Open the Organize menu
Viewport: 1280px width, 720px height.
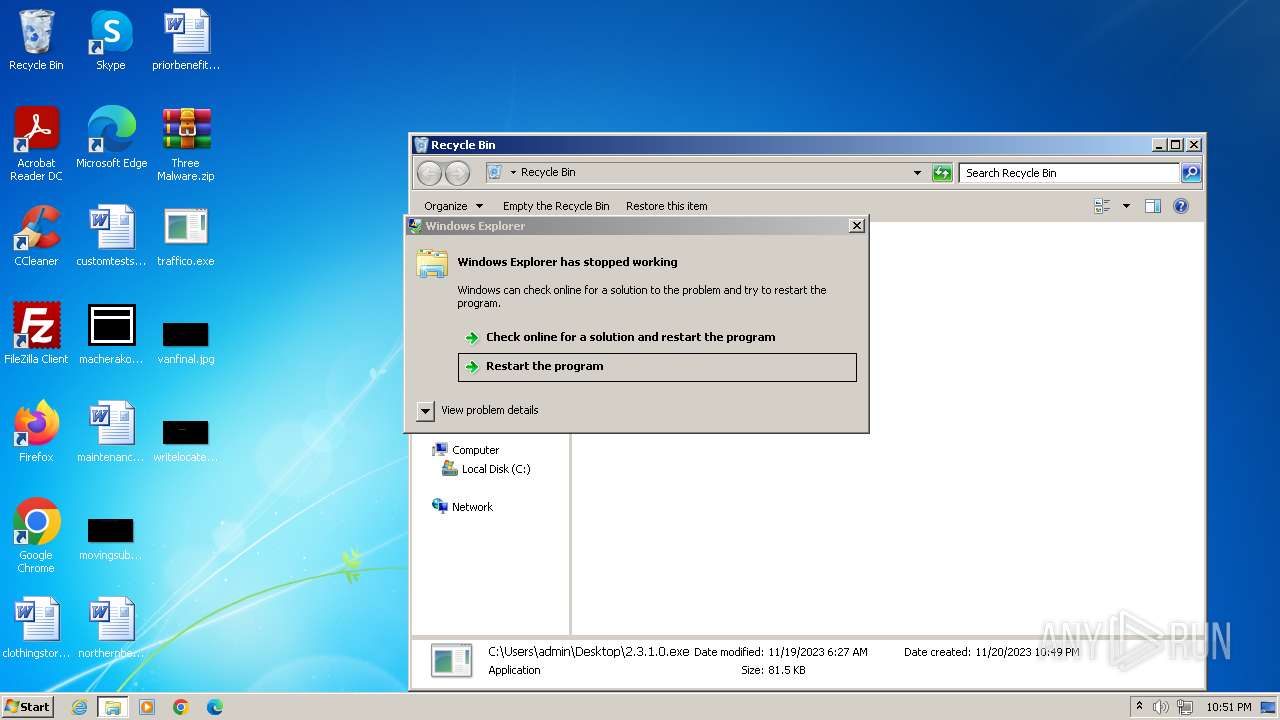tap(453, 206)
